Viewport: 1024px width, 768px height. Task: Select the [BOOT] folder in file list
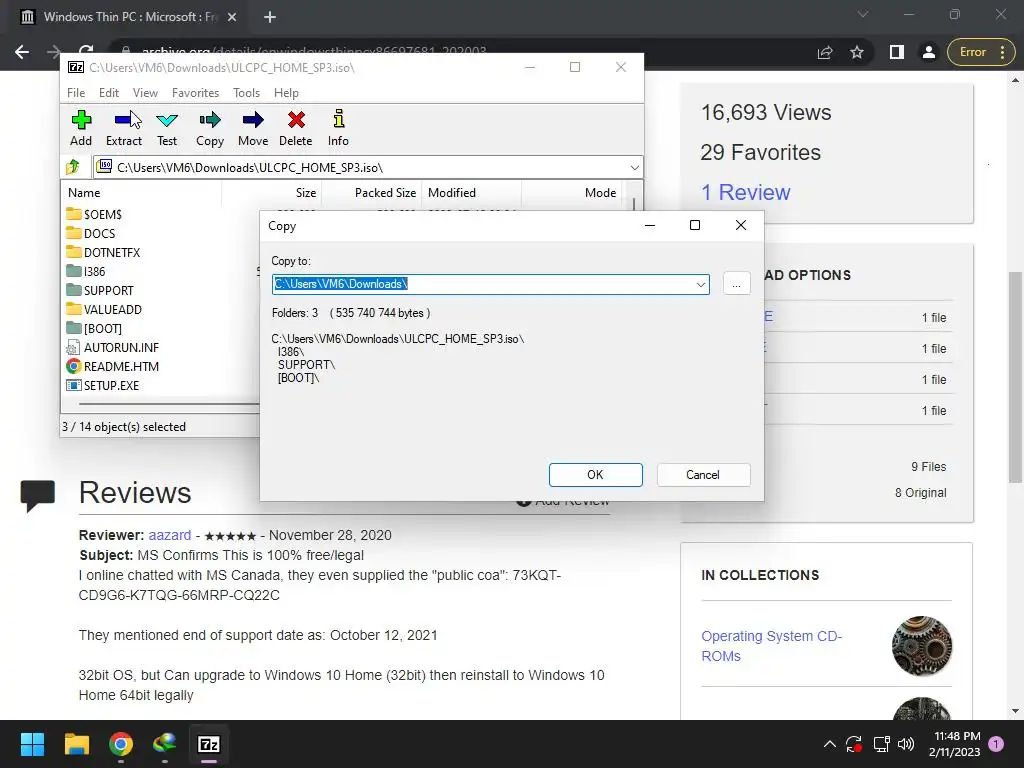[x=94, y=328]
